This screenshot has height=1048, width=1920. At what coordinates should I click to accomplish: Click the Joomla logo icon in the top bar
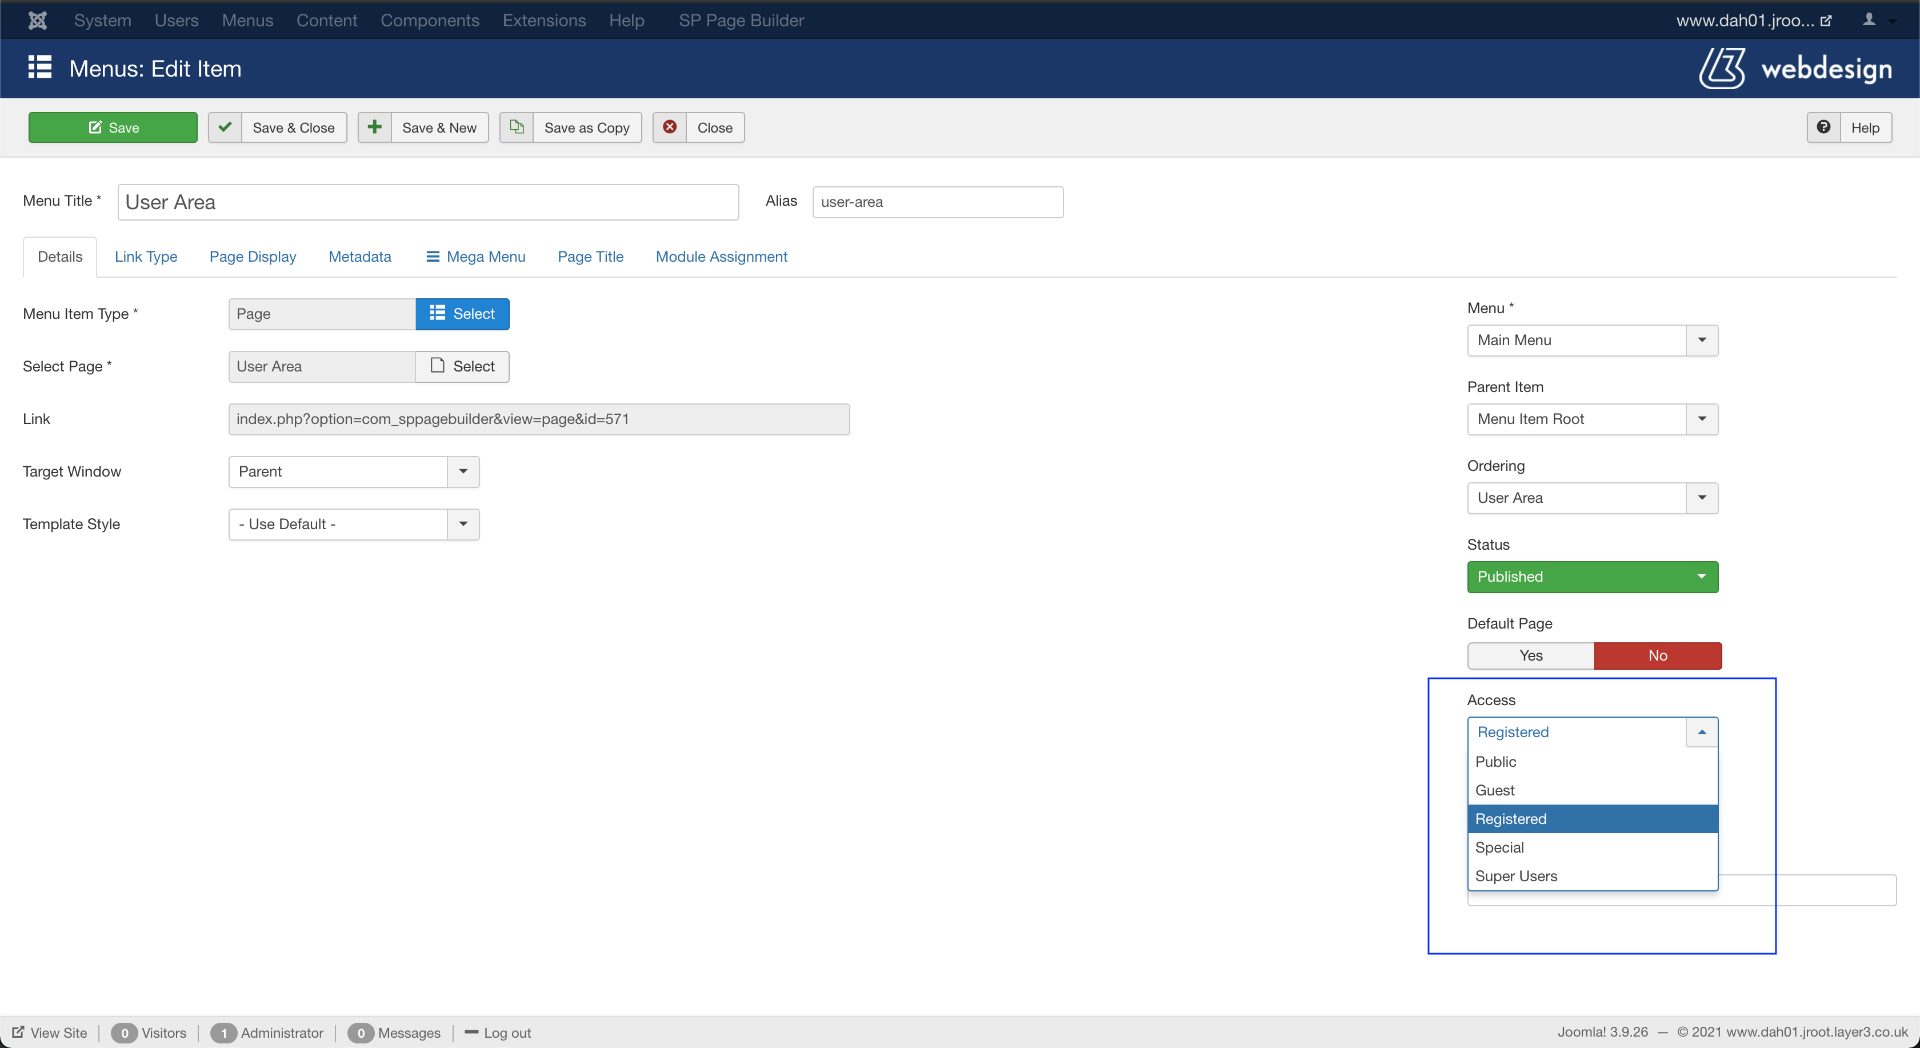(38, 20)
